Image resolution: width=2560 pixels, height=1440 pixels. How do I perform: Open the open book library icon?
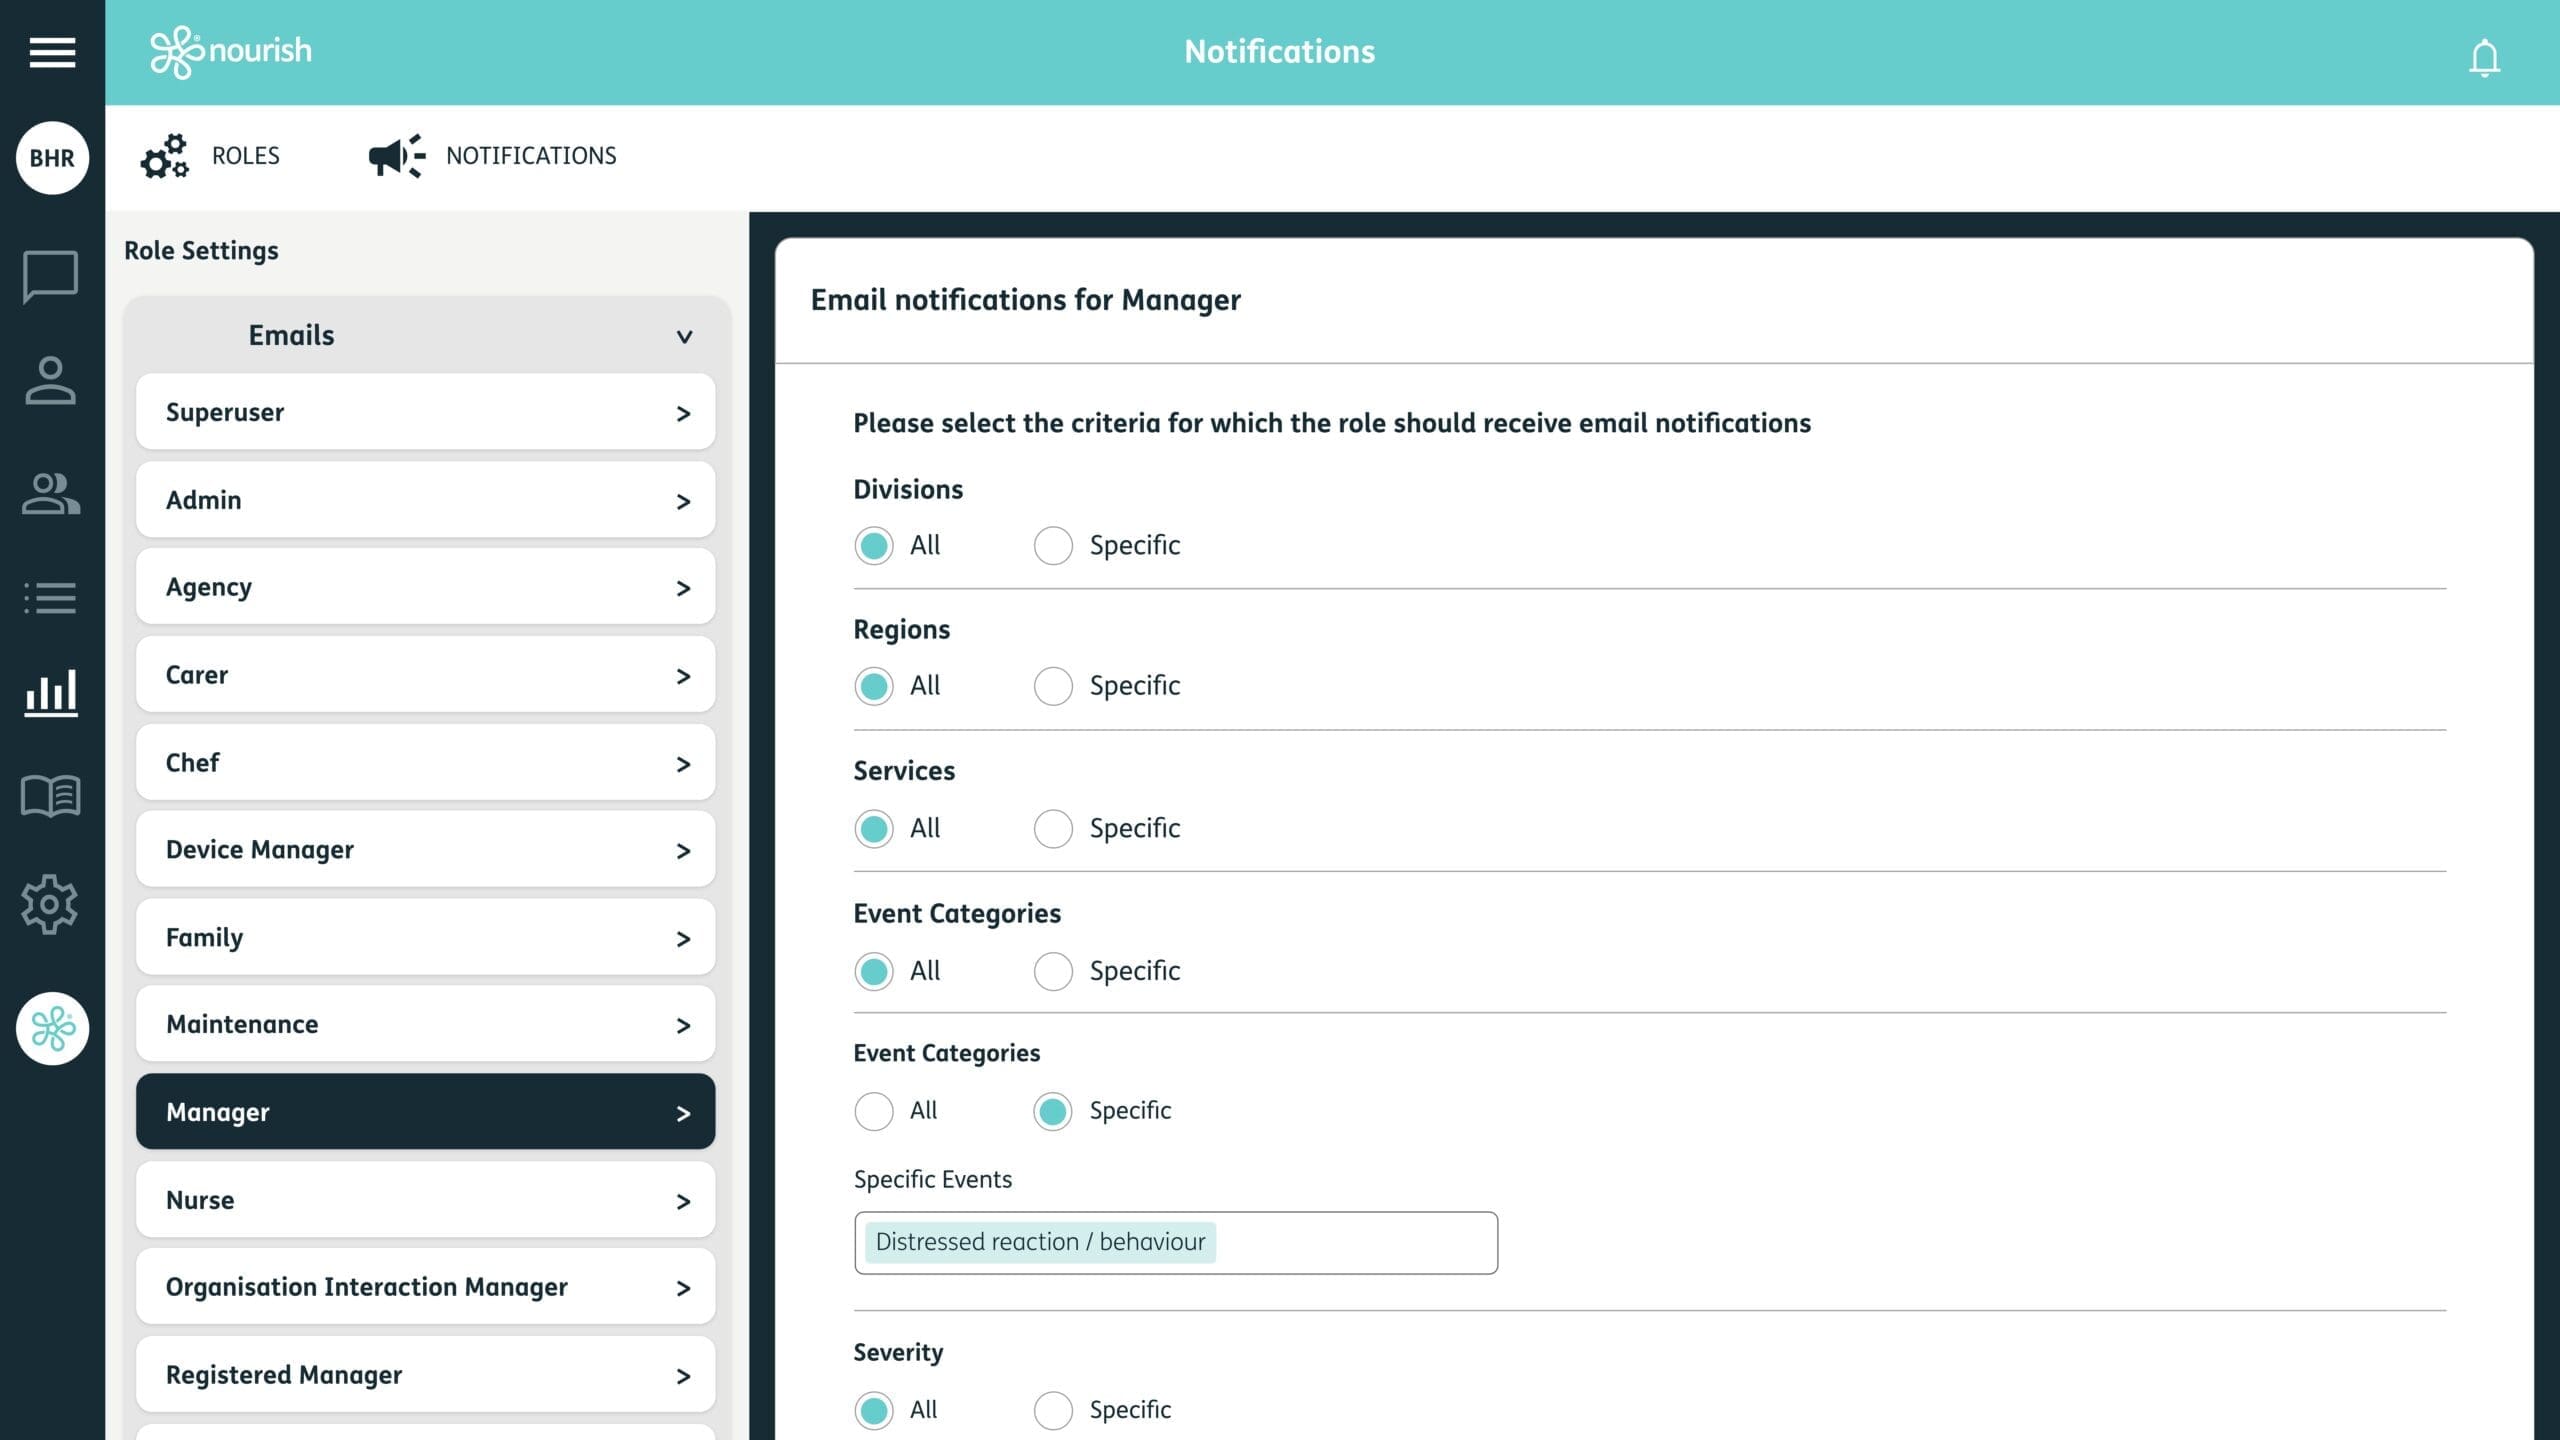[x=51, y=796]
